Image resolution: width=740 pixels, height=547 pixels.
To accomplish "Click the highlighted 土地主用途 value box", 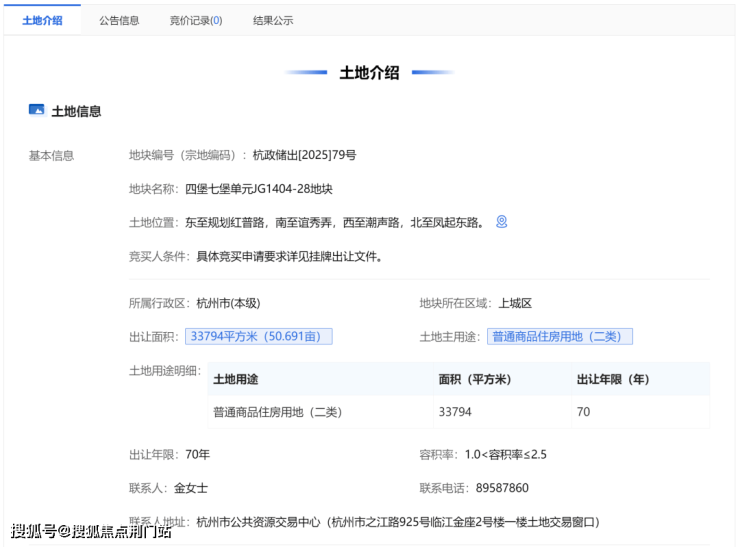I will 560,337.
